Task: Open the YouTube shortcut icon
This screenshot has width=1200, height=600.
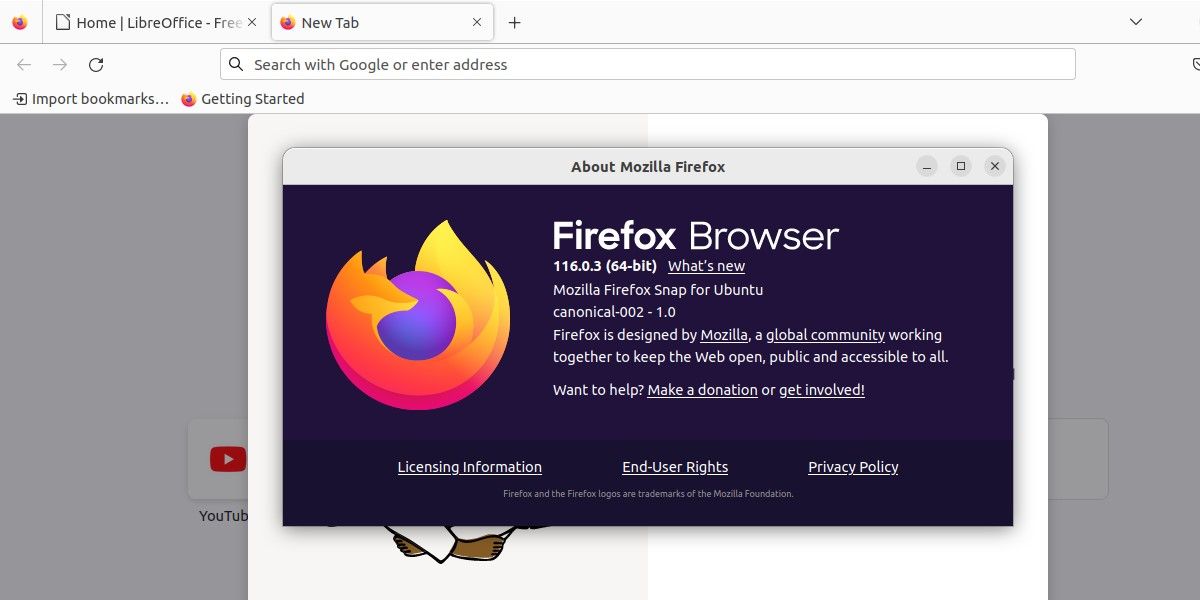Action: (227, 459)
